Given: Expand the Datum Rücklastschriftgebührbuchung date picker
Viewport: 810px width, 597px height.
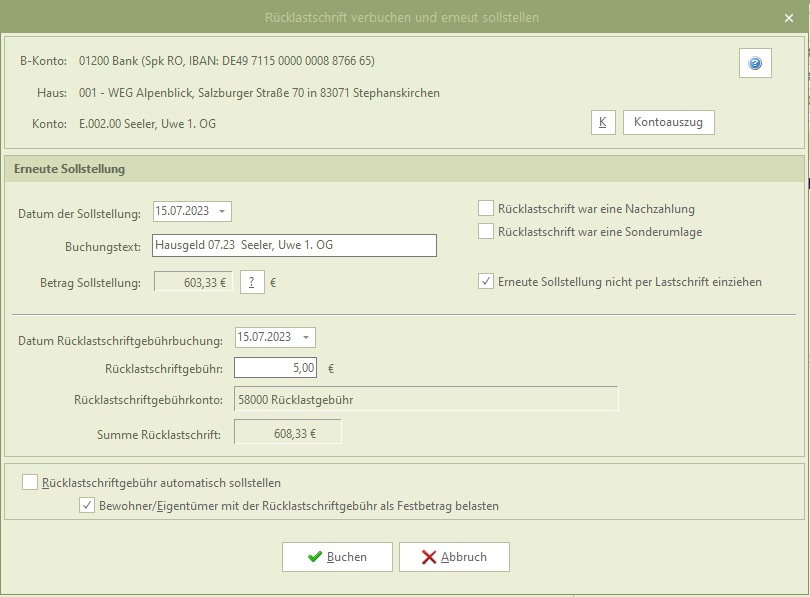Looking at the screenshot, I should tap(305, 337).
